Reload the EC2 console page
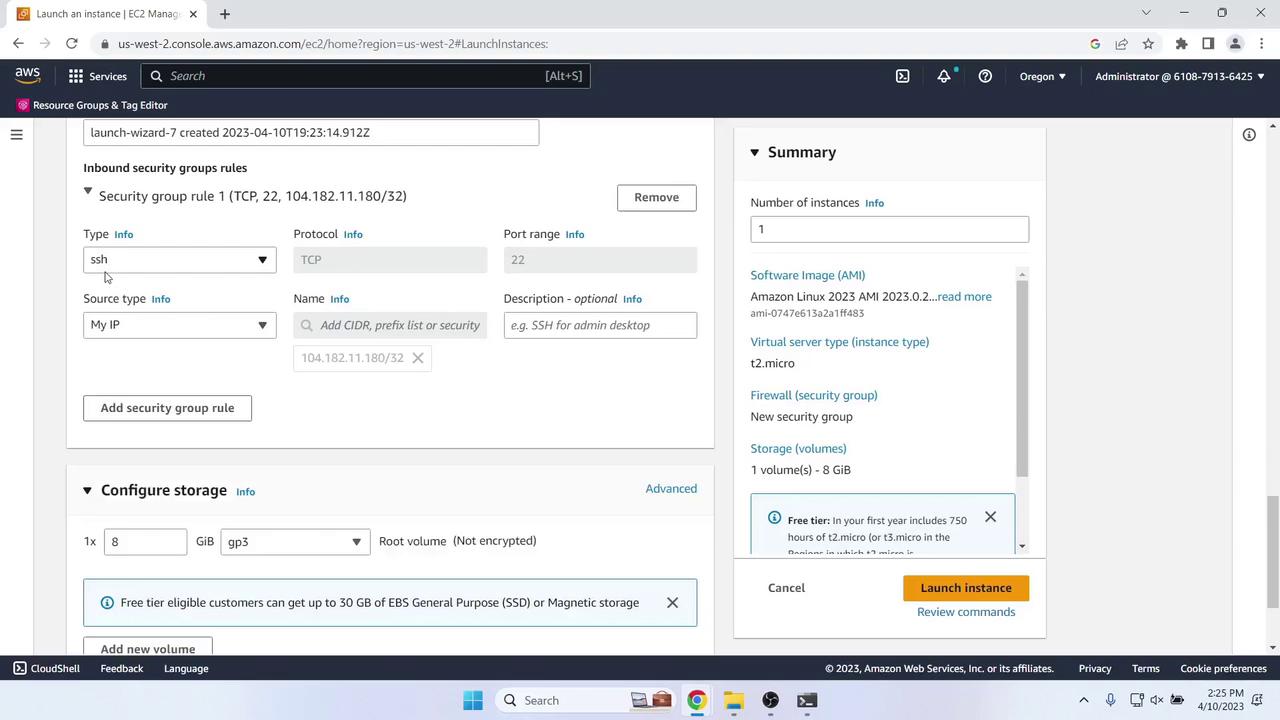The image size is (1280, 720). tap(71, 44)
